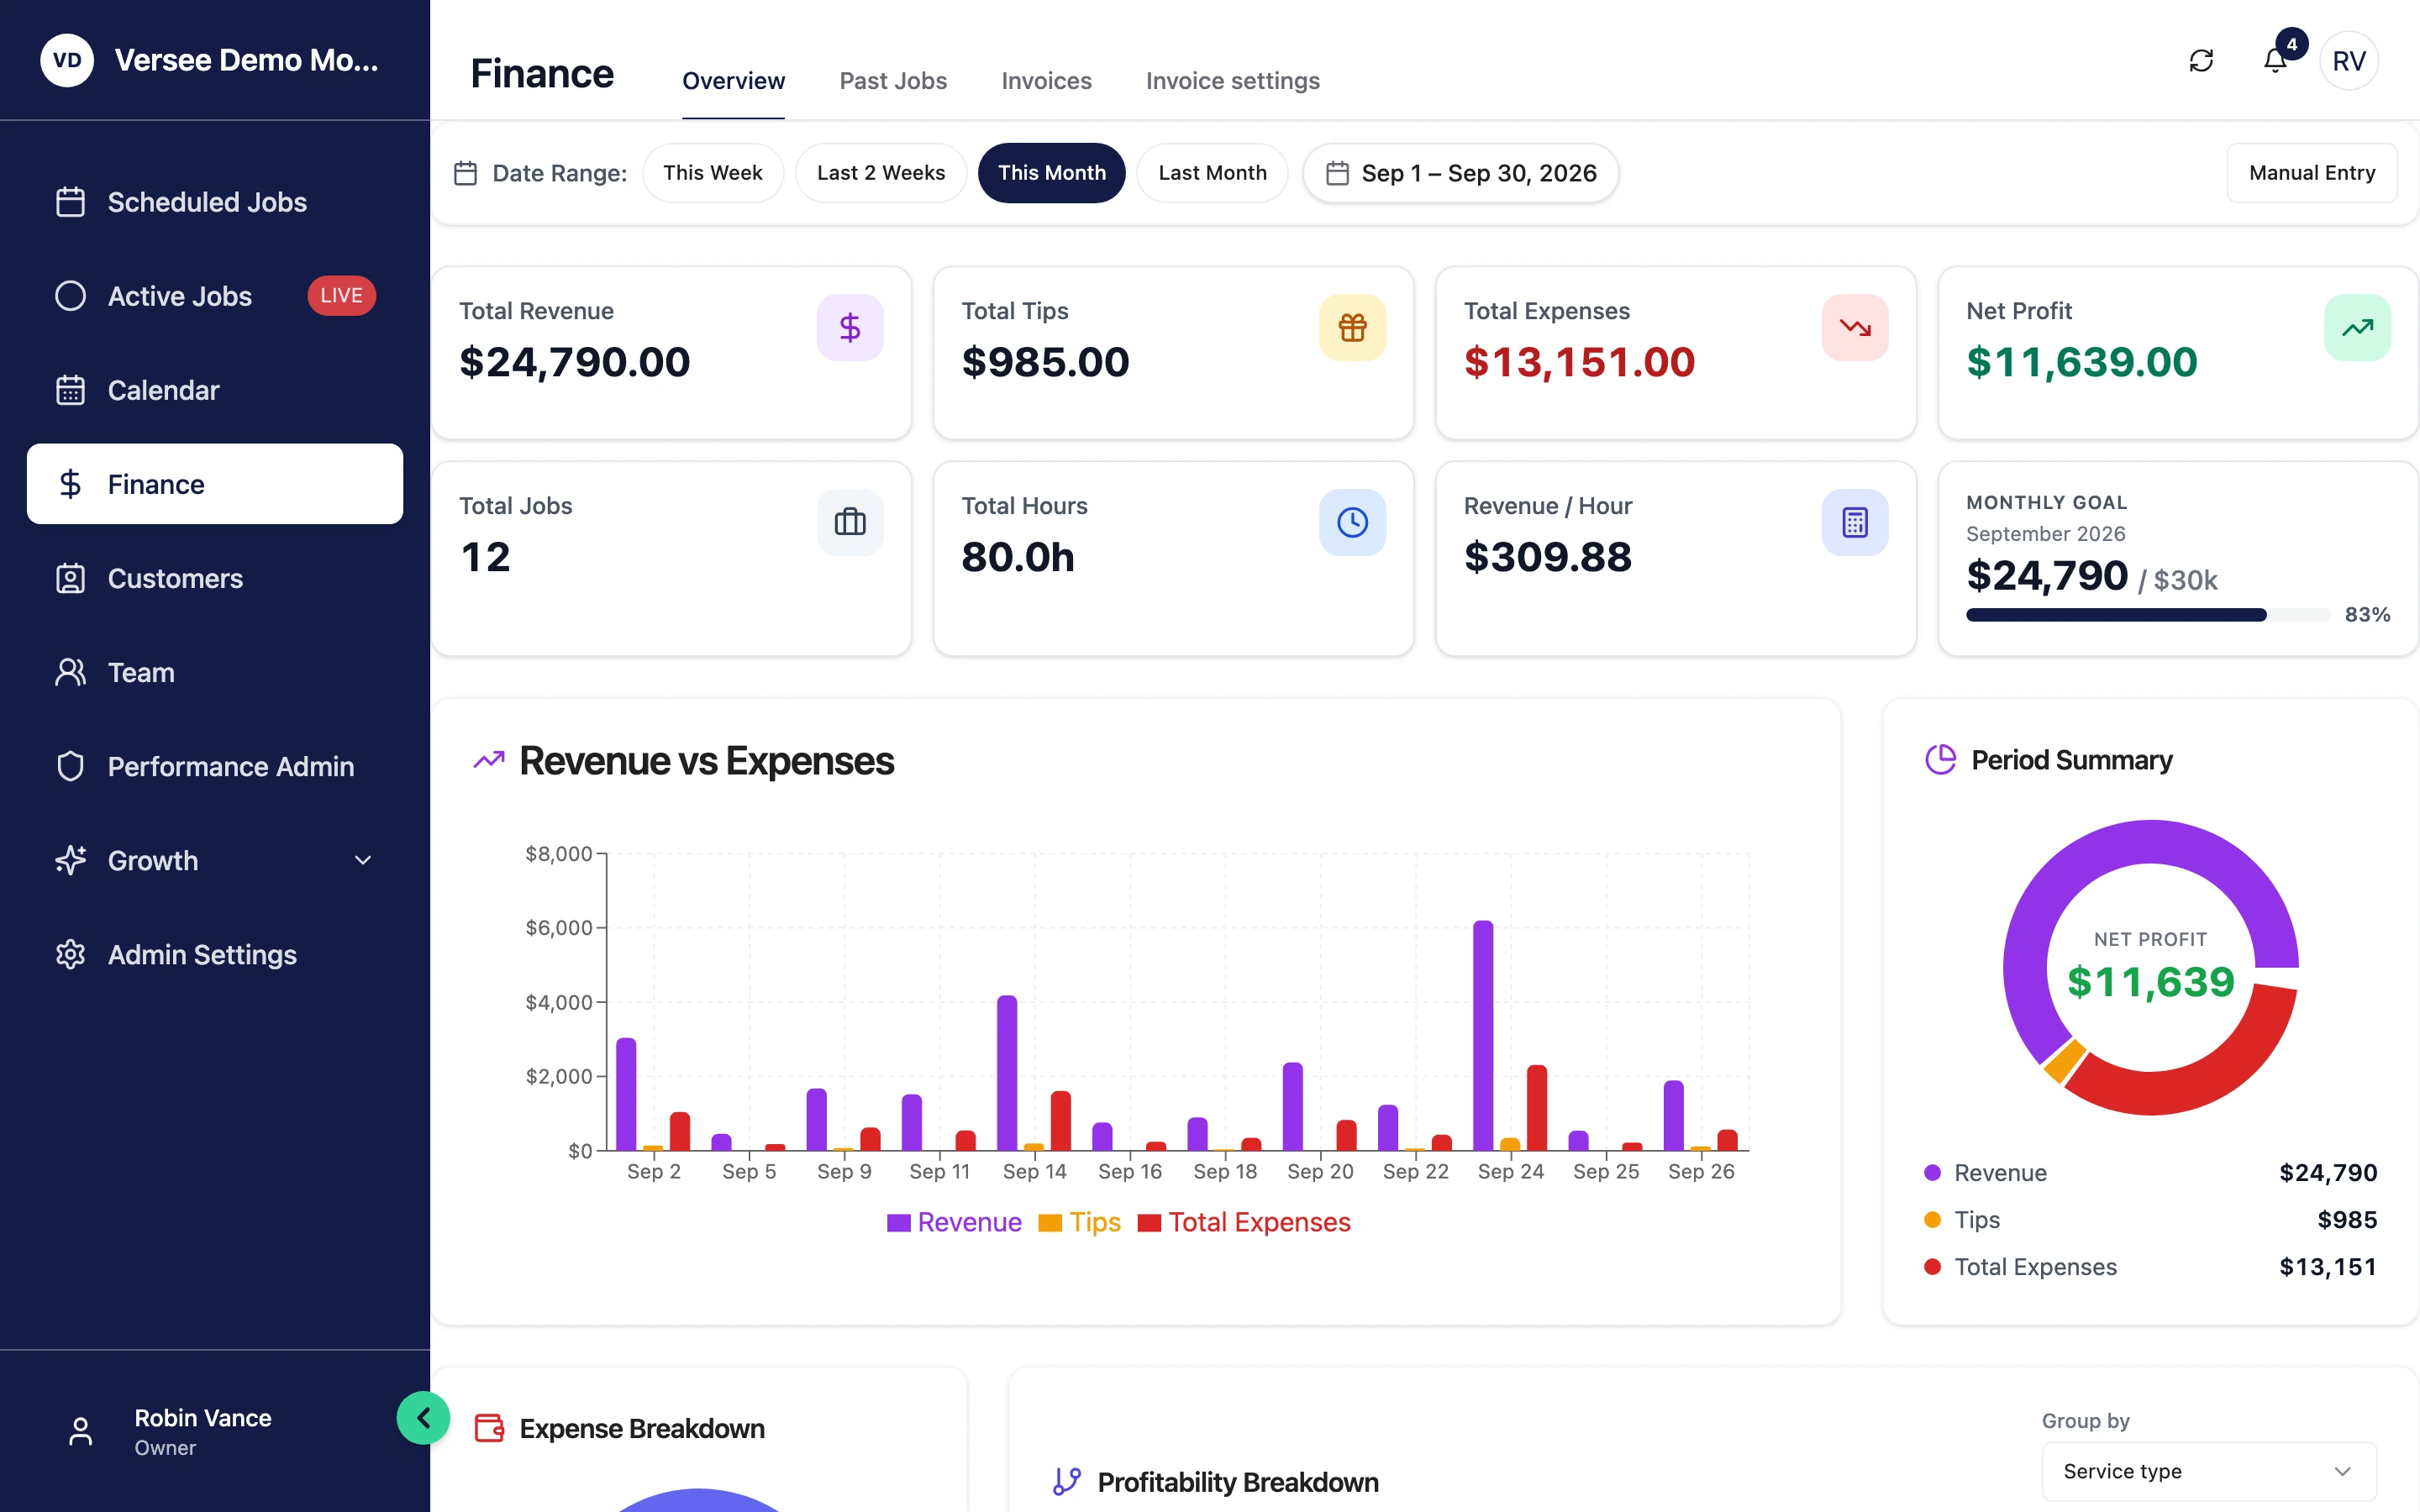Click the Revenue vs Expenses trend icon
The height and width of the screenshot is (1512, 2420).
click(x=489, y=761)
